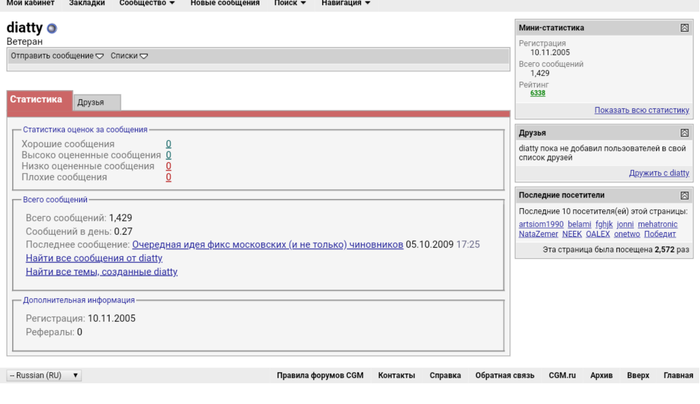Click the 2,572 page visits count
Viewport: 700px width, 404px height.
pyautogui.click(x=664, y=250)
